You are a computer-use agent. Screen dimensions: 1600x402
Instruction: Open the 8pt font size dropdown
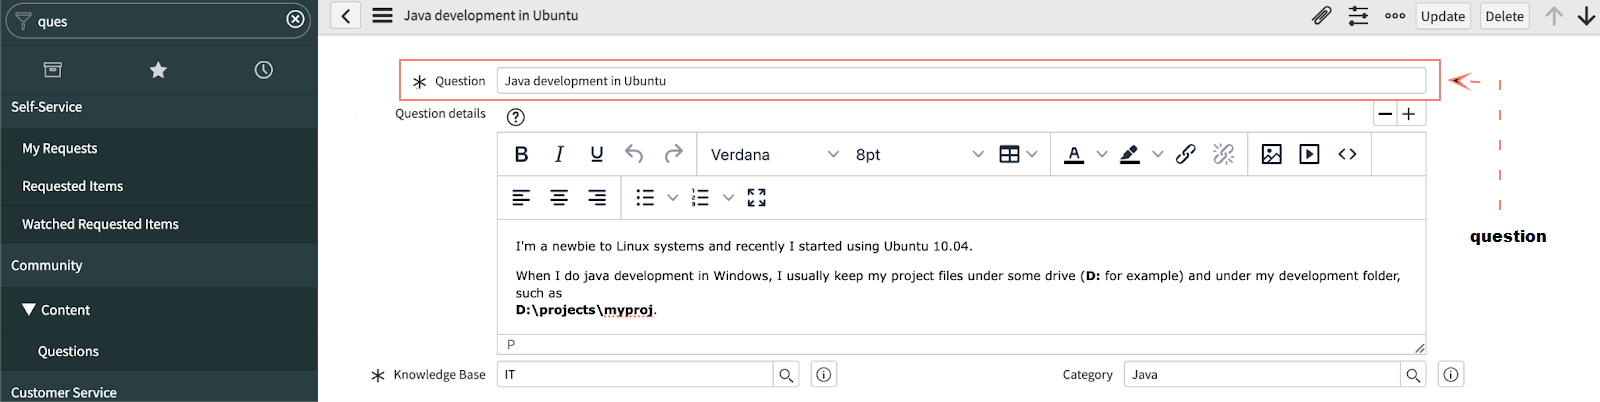click(919, 154)
